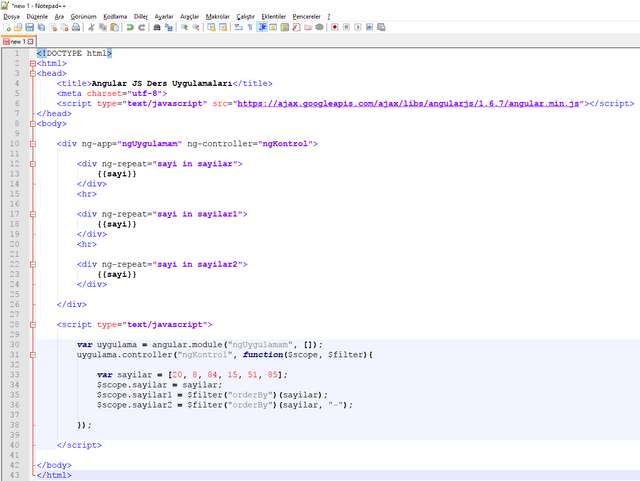This screenshot has height=481, width=640.
Task: Open a file using the folder icon
Action: (x=18, y=27)
